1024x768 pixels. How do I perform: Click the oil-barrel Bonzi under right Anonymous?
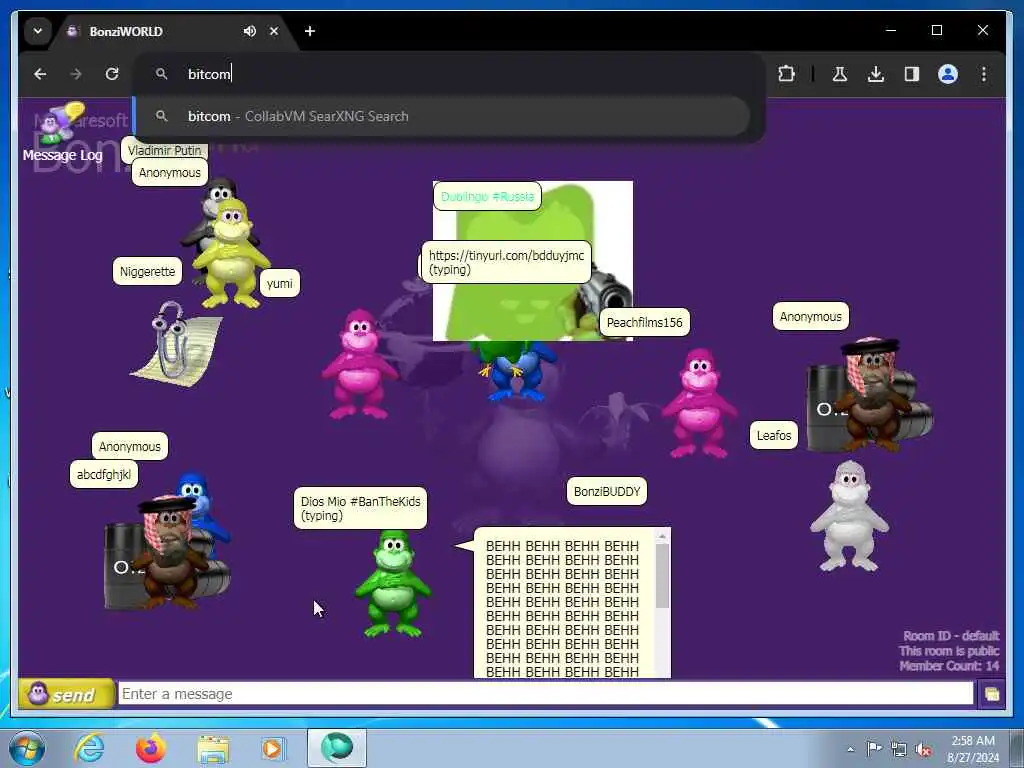872,395
